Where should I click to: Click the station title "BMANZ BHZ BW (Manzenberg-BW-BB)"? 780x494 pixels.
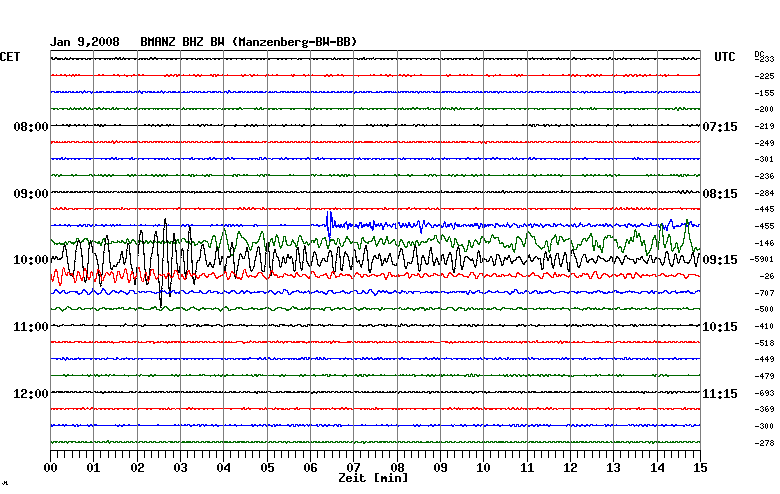tap(249, 42)
